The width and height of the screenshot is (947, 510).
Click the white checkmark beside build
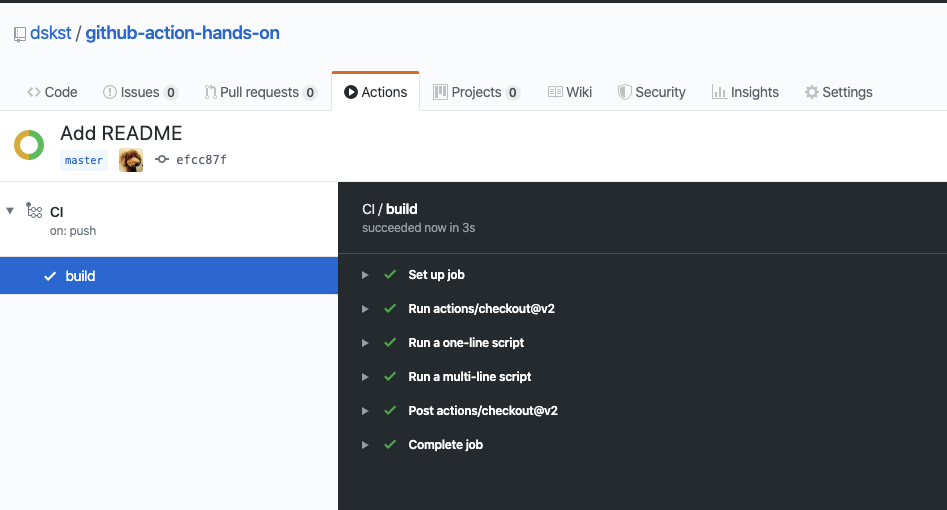tap(50, 276)
